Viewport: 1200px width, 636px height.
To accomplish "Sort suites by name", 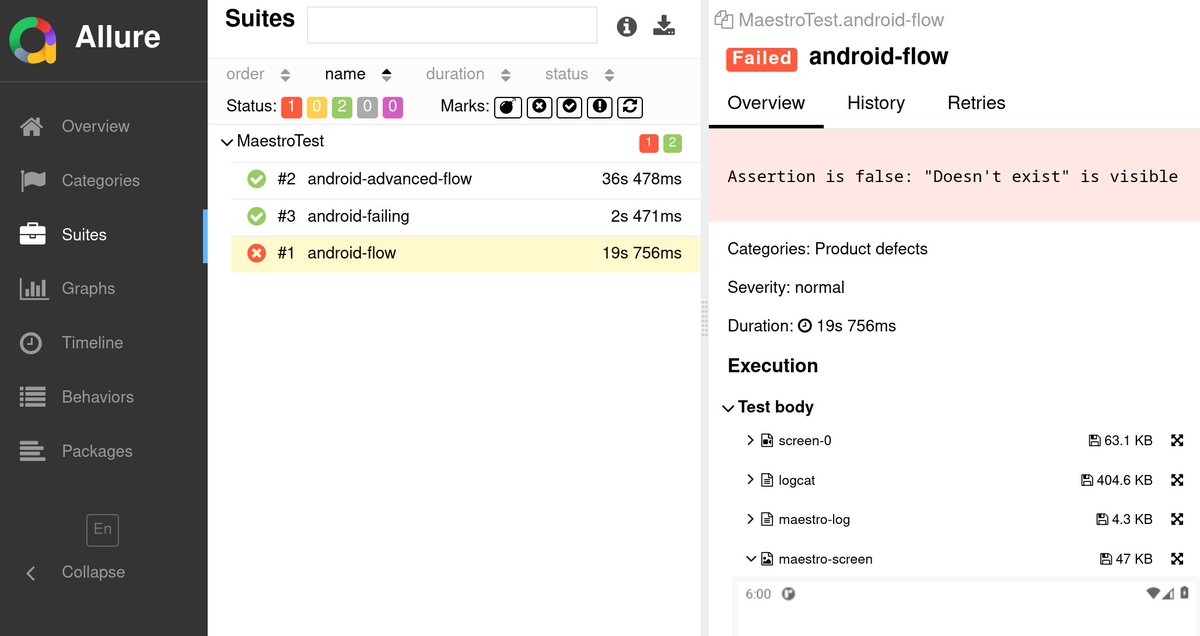I will pos(358,74).
